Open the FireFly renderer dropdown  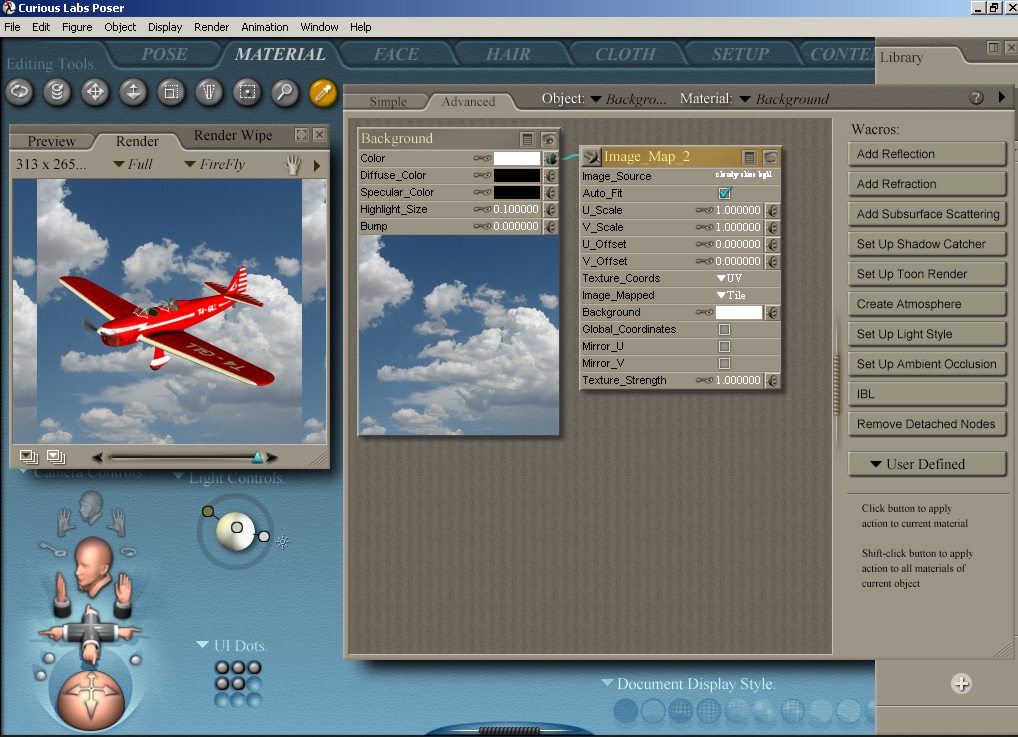click(214, 164)
